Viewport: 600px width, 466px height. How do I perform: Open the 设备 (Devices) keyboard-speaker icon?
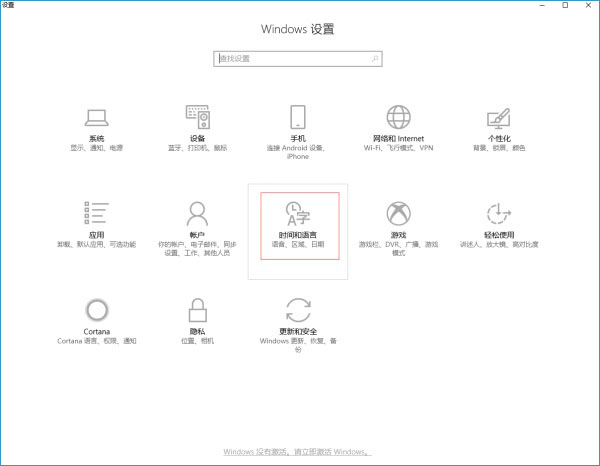tap(198, 117)
